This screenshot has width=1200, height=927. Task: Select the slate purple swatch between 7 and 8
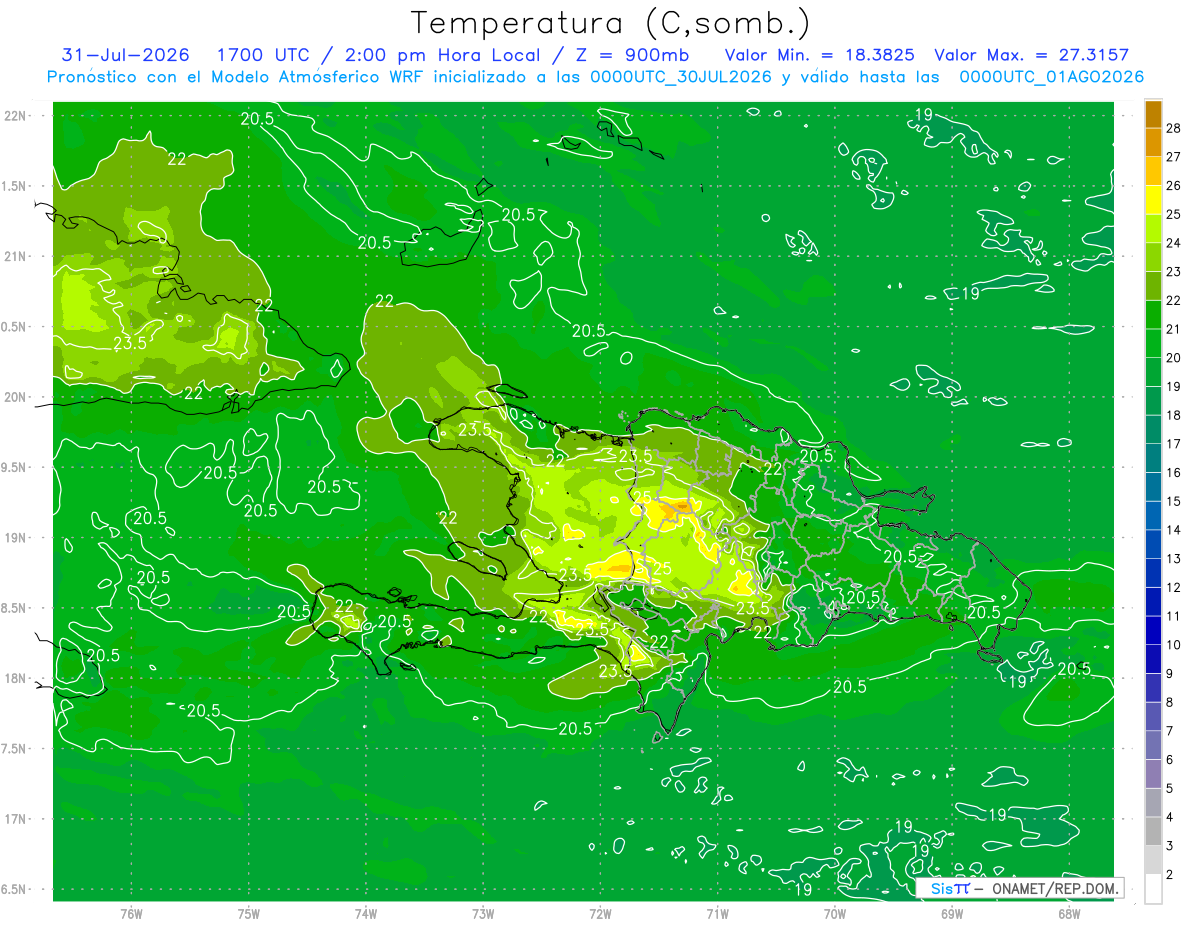pos(1153,717)
